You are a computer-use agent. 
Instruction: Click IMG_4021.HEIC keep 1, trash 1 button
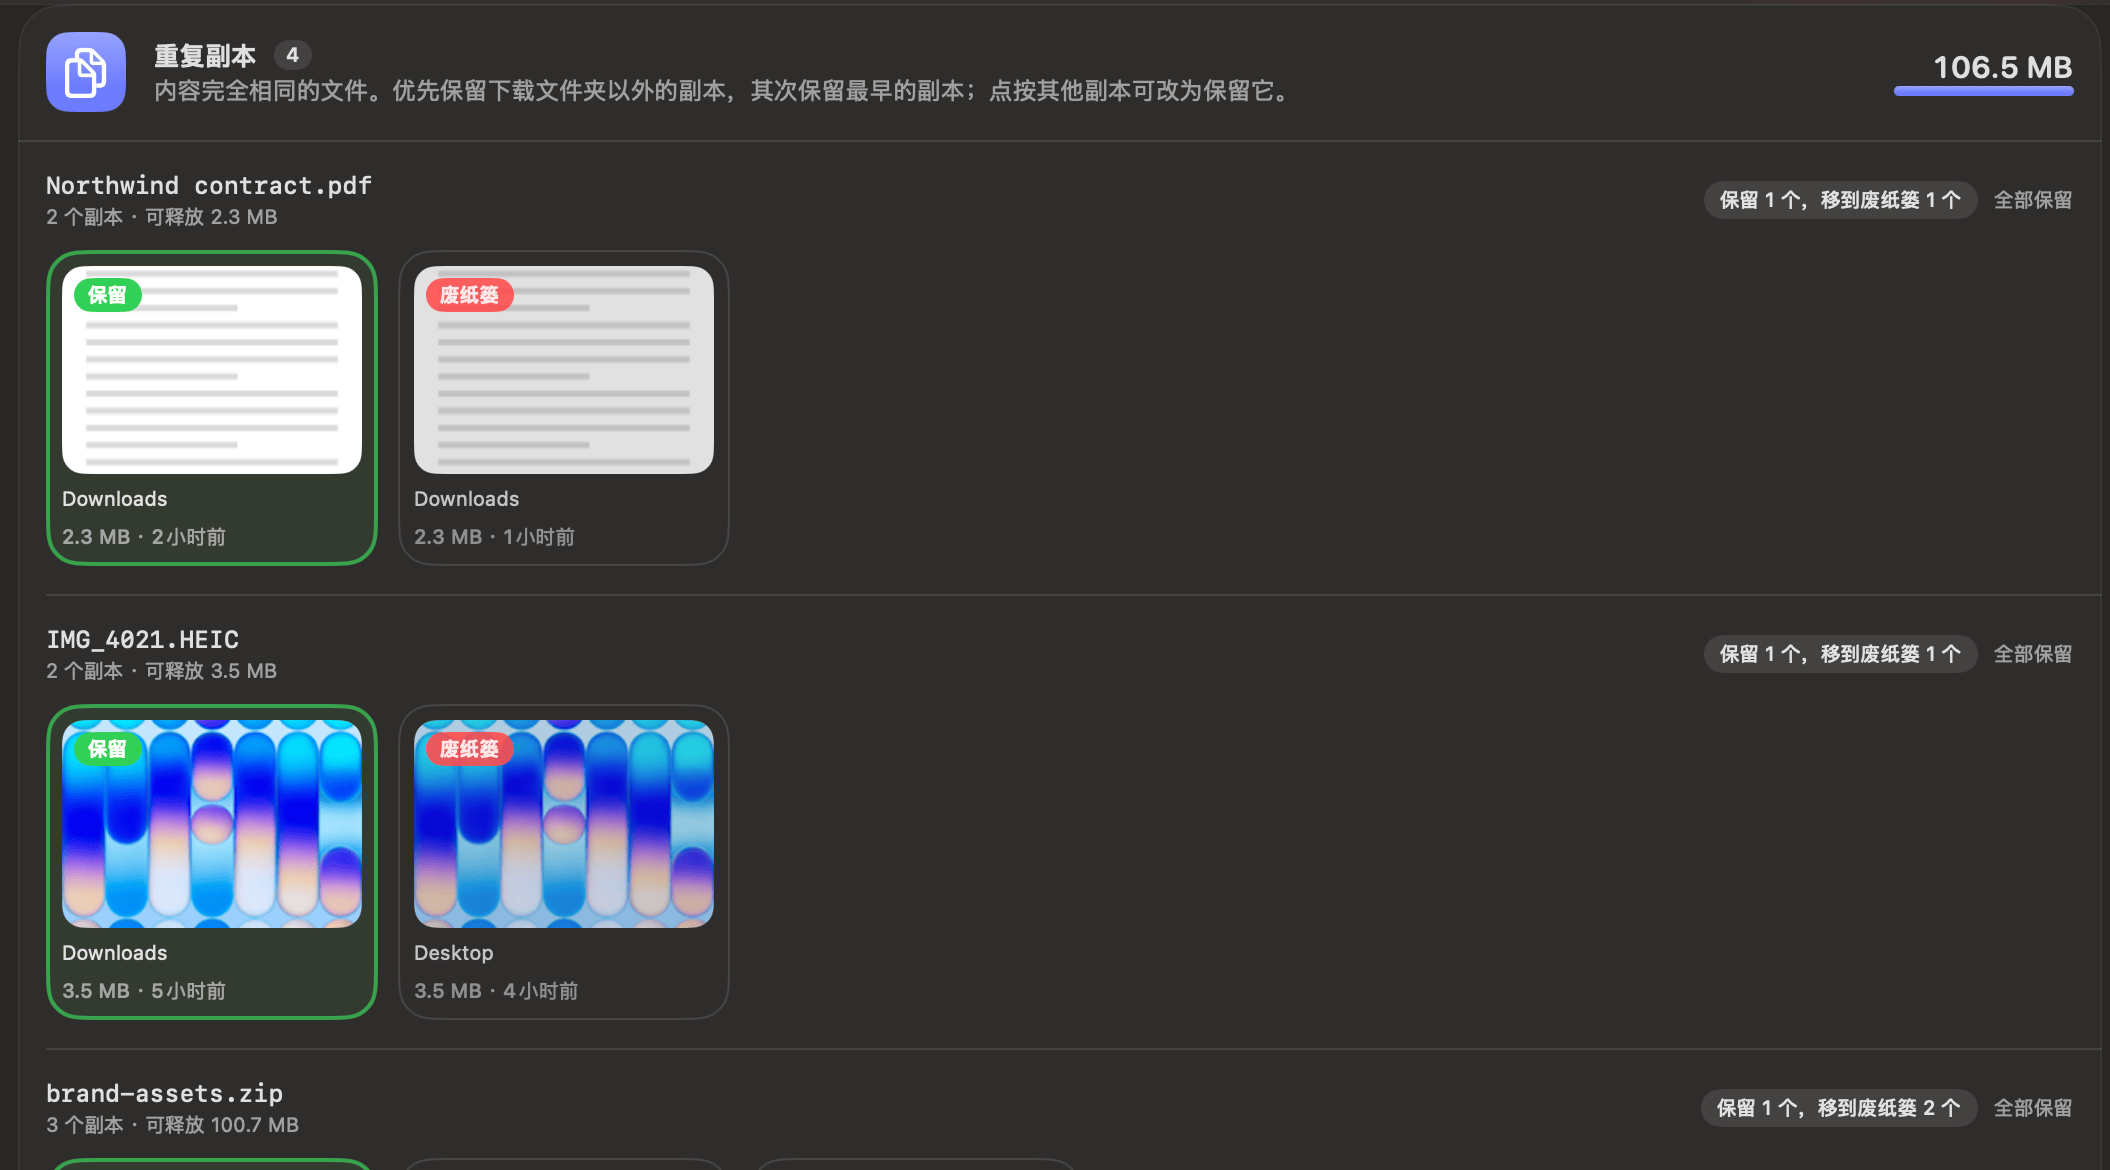click(x=1840, y=654)
